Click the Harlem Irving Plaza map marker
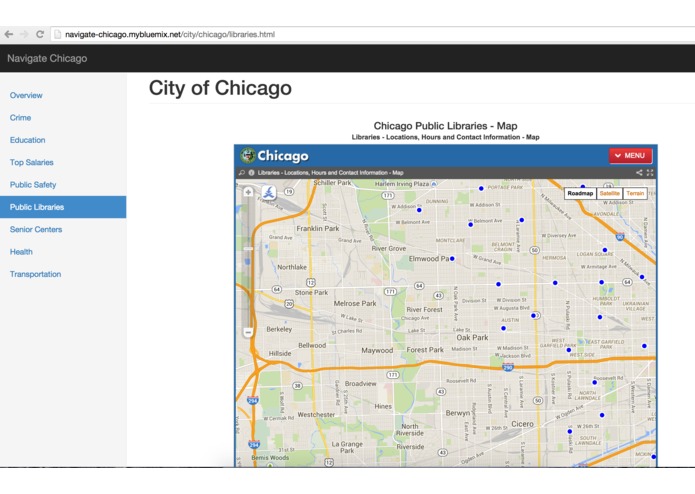Image resolution: width=695 pixels, height=494 pixels. [434, 183]
